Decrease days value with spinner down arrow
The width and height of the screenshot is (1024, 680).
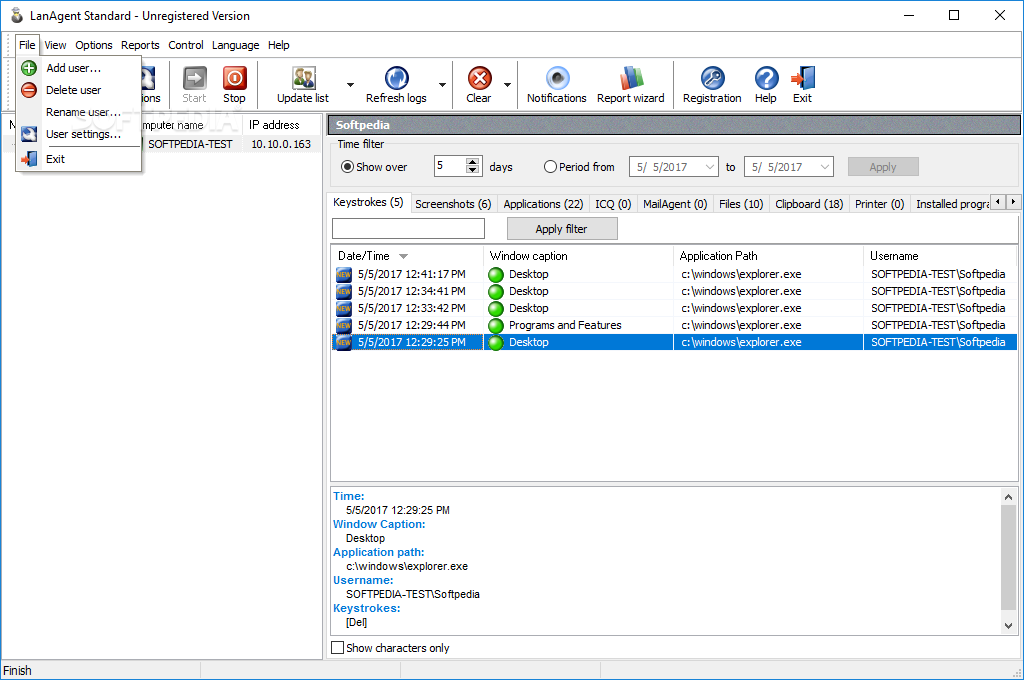tap(473, 170)
